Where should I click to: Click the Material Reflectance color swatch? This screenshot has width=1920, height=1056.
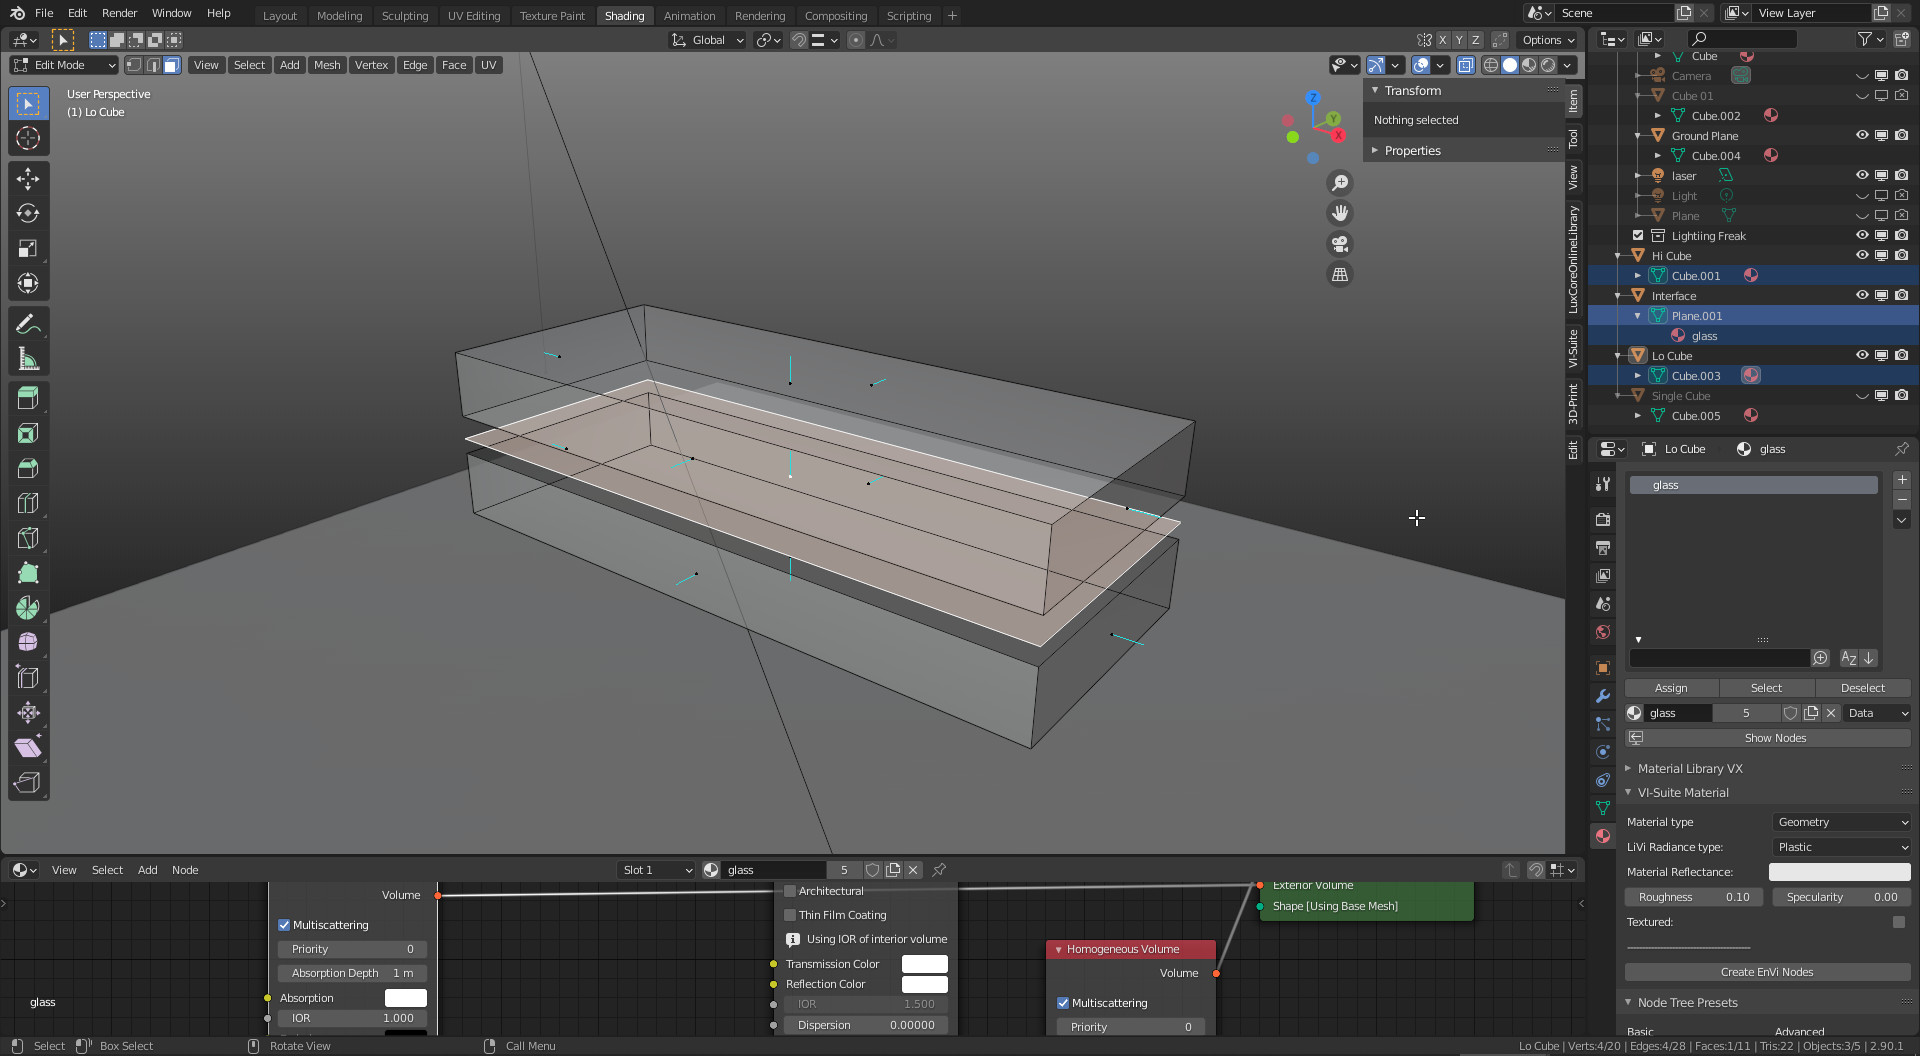tap(1839, 872)
